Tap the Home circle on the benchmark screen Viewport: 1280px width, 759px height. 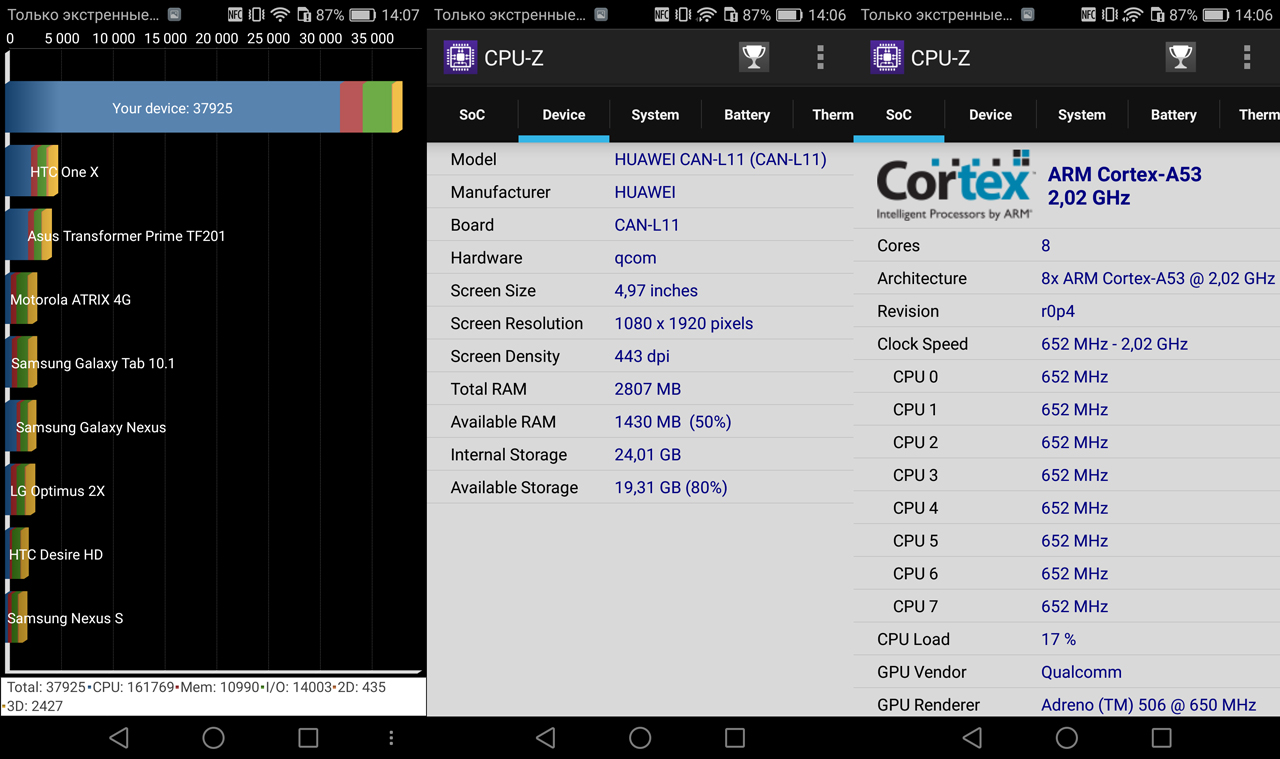click(x=213, y=738)
